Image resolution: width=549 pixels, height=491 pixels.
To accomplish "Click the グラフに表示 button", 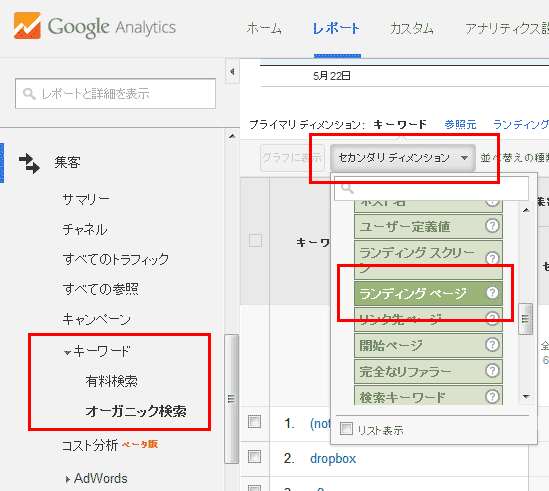I will point(292,158).
